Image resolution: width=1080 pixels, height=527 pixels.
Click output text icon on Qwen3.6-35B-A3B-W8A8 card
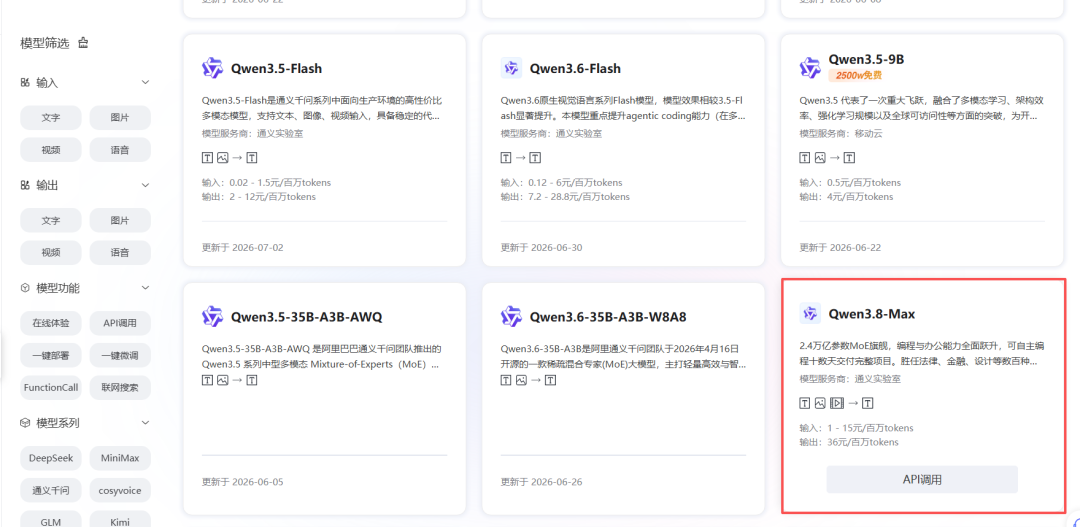click(x=551, y=380)
